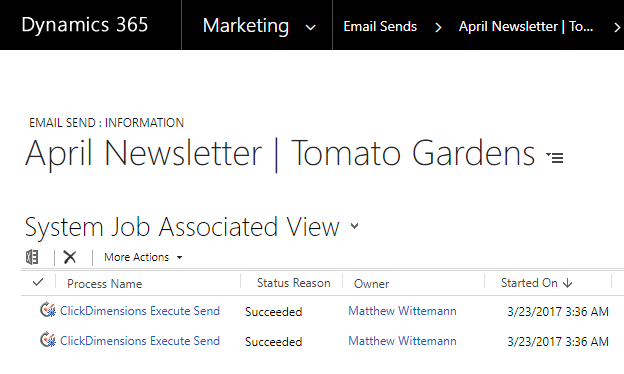Expand the chevron after the April Newsletter breadcrumb
Viewport: 624px width, 374px height.
pyautogui.click(x=617, y=27)
